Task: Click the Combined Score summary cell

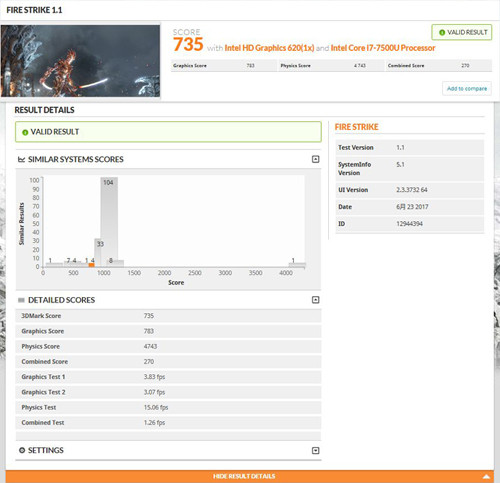Action: point(439,66)
